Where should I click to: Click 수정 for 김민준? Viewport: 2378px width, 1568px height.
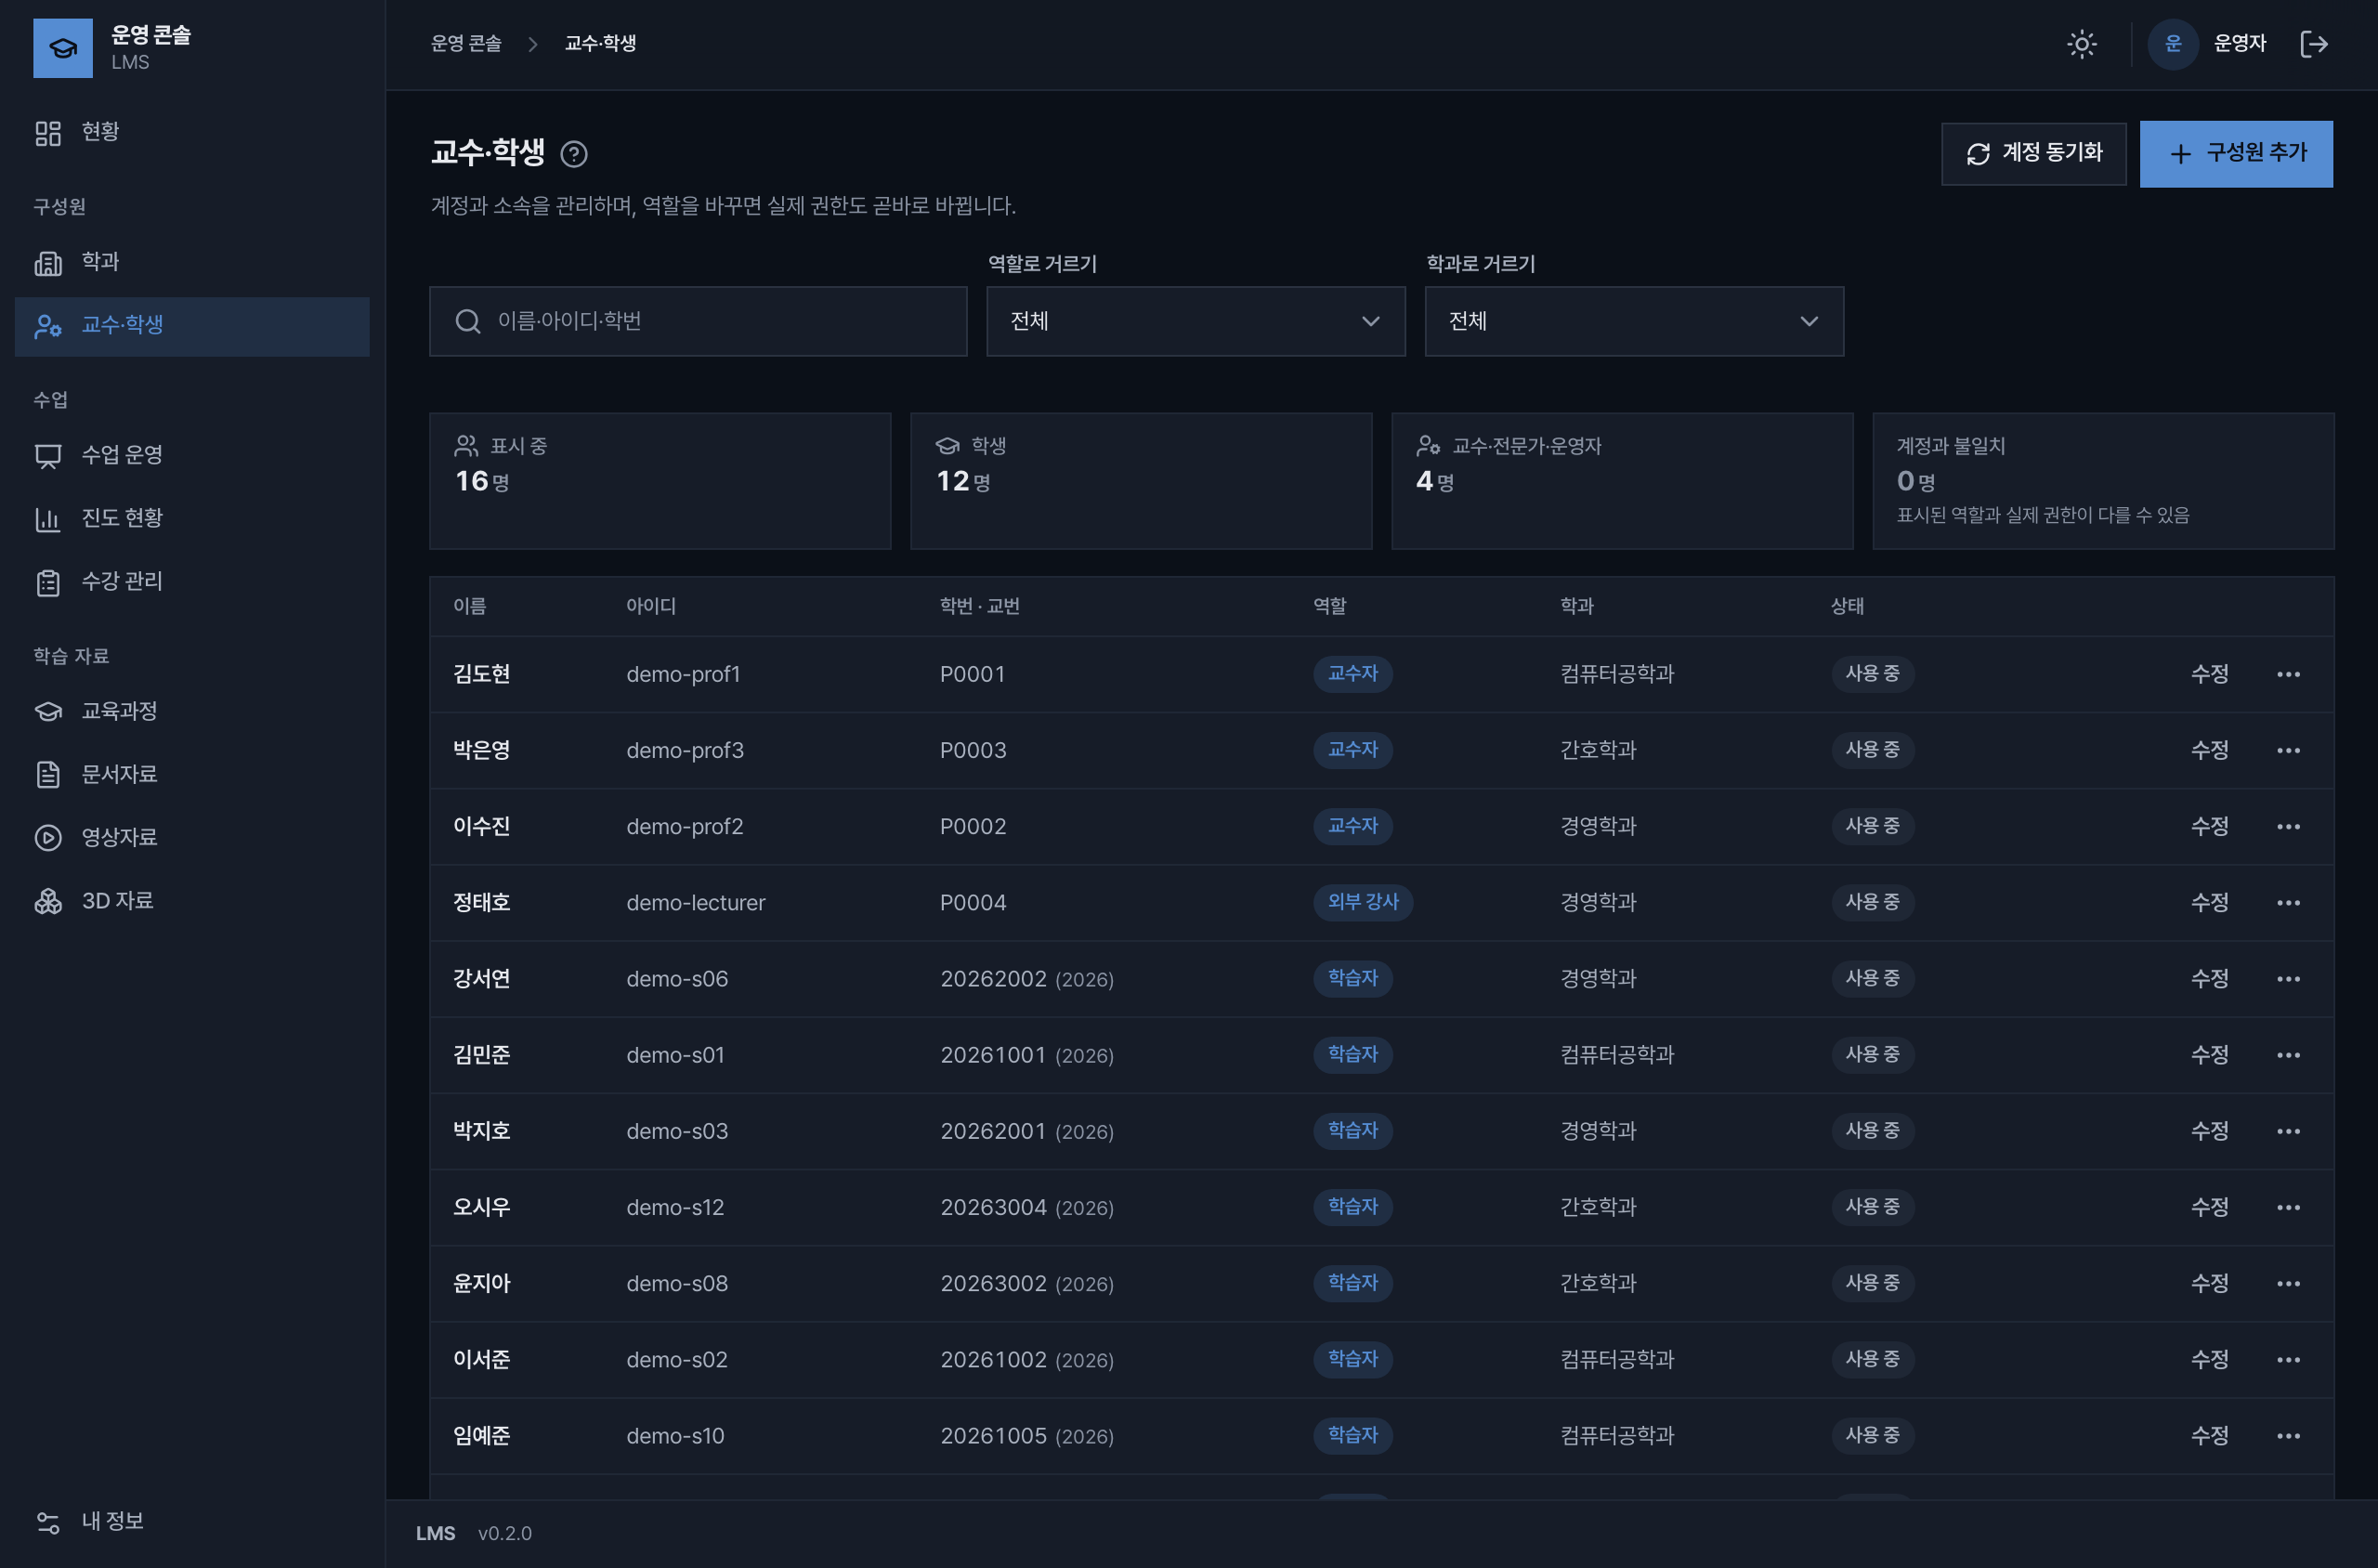pyautogui.click(x=2209, y=1054)
